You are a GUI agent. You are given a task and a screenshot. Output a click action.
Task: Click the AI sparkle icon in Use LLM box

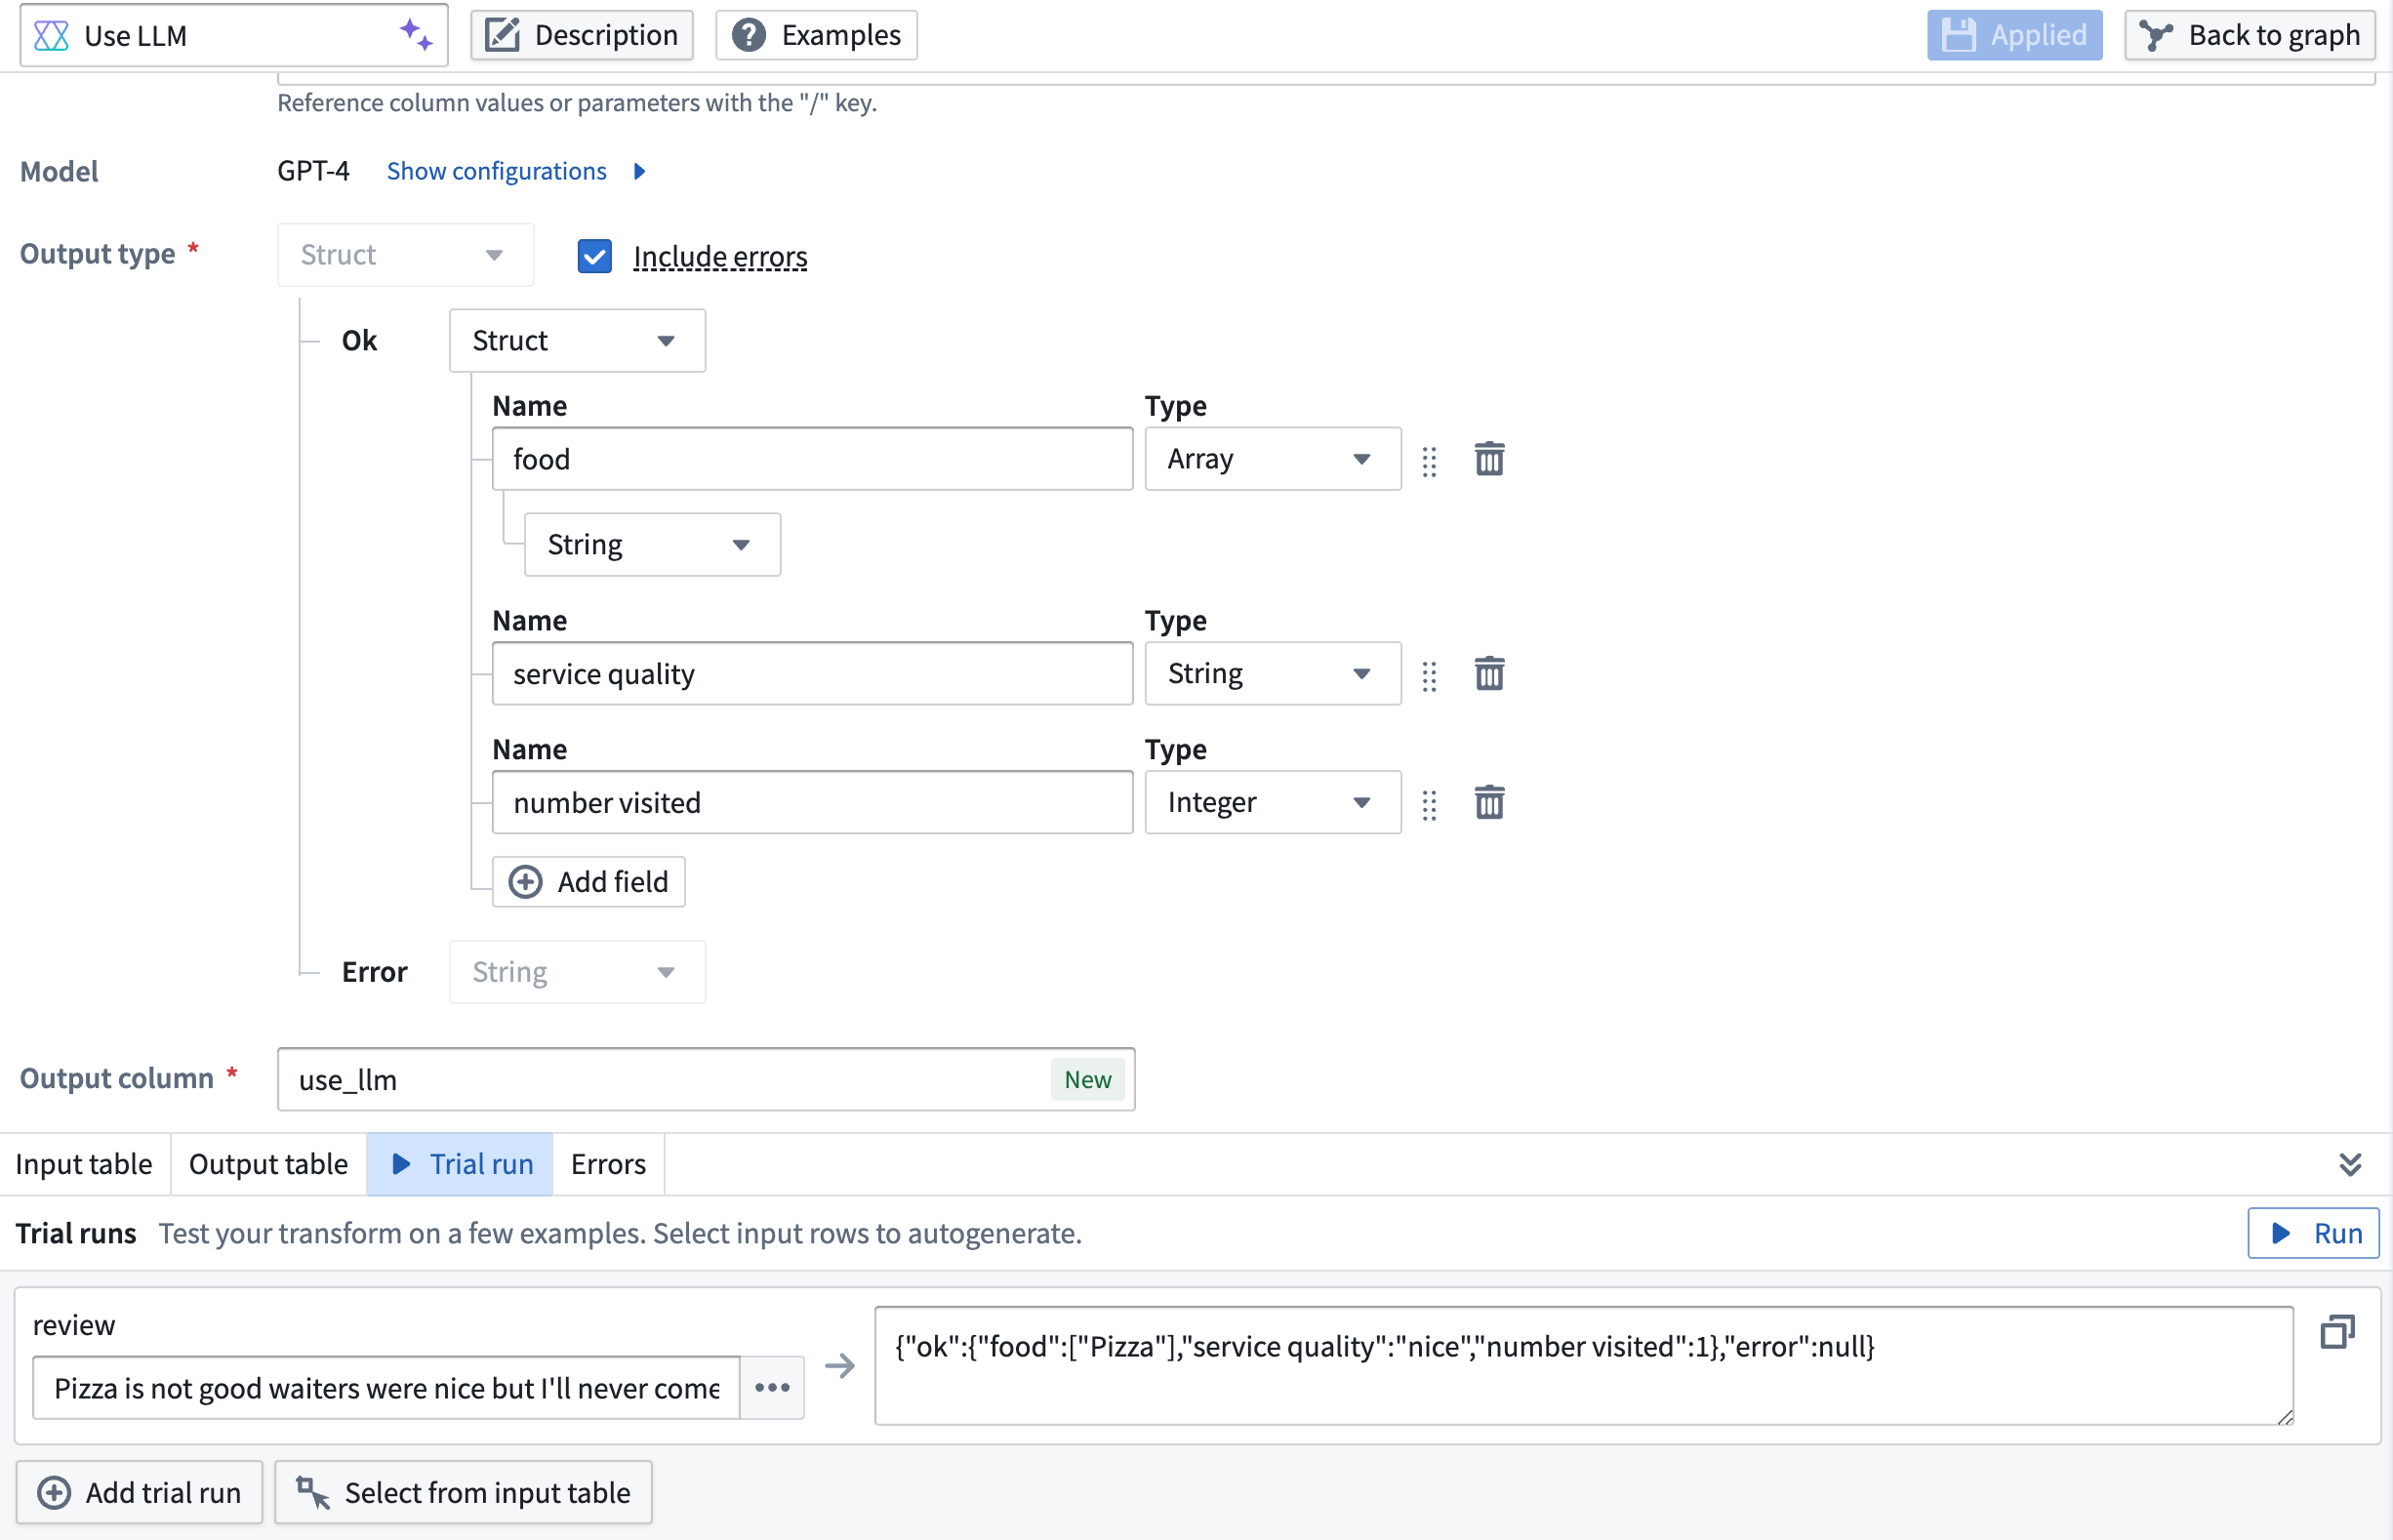tap(416, 35)
